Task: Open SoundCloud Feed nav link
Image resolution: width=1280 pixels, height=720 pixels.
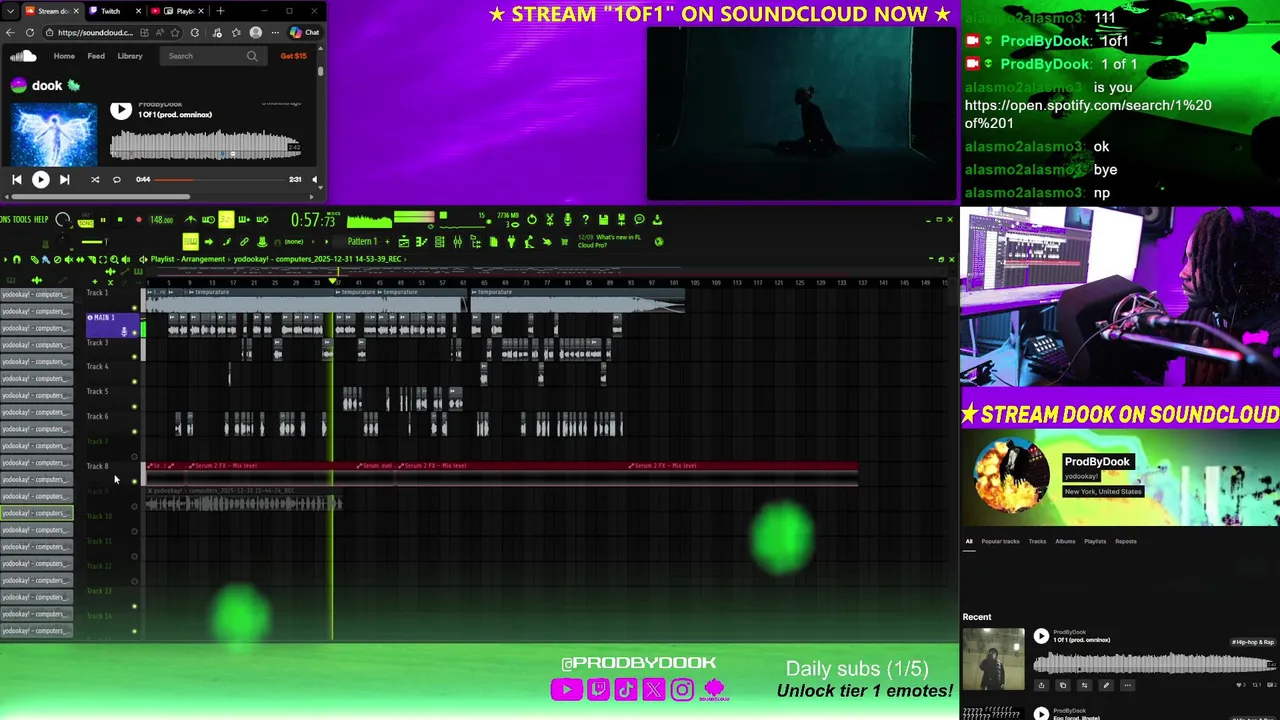Action: [96, 56]
